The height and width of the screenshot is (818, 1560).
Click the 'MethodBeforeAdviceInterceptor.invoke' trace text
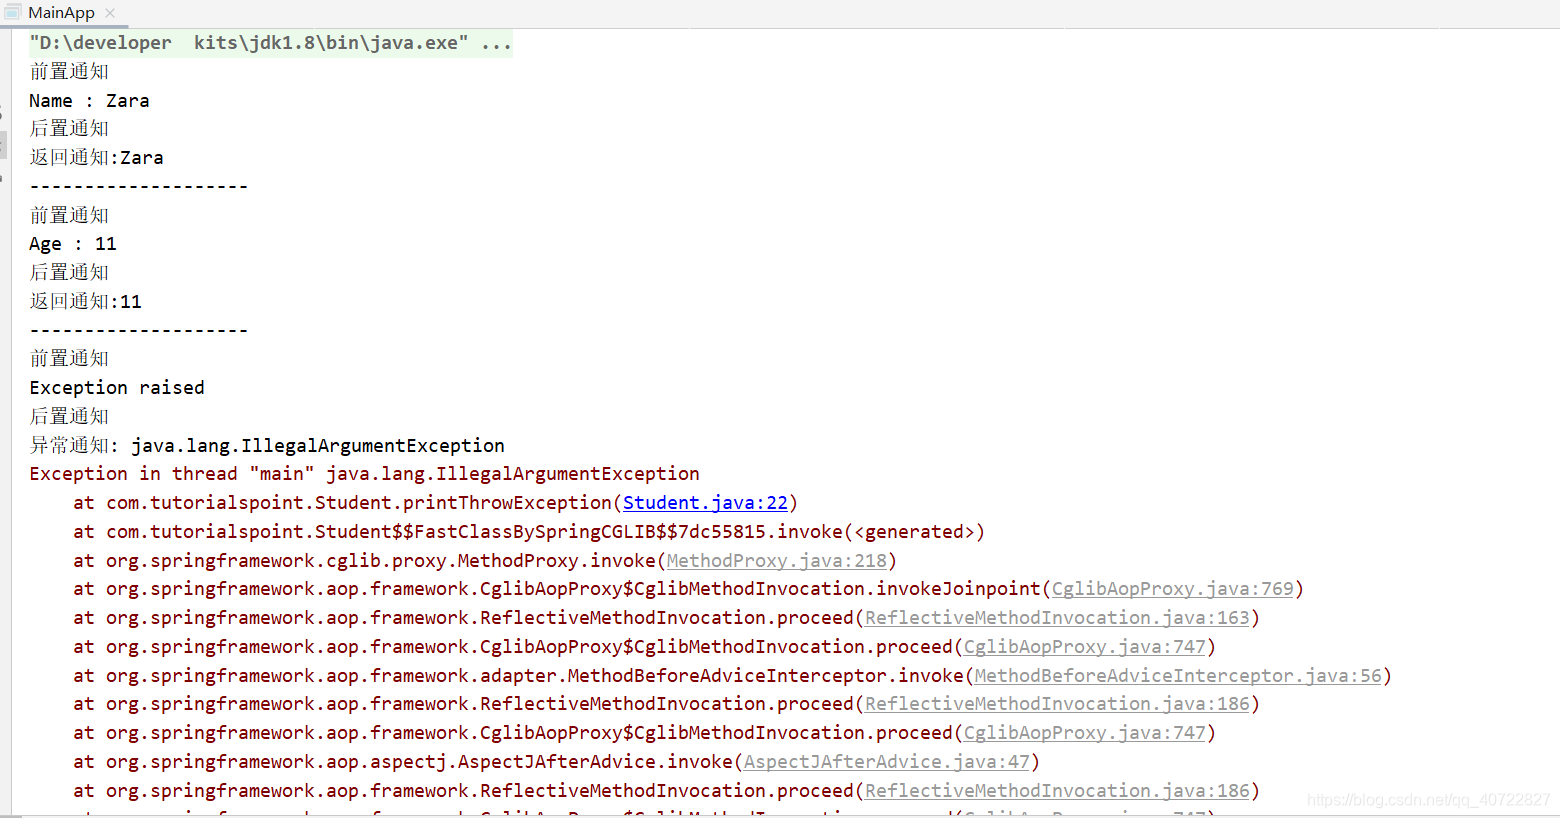tap(766, 676)
